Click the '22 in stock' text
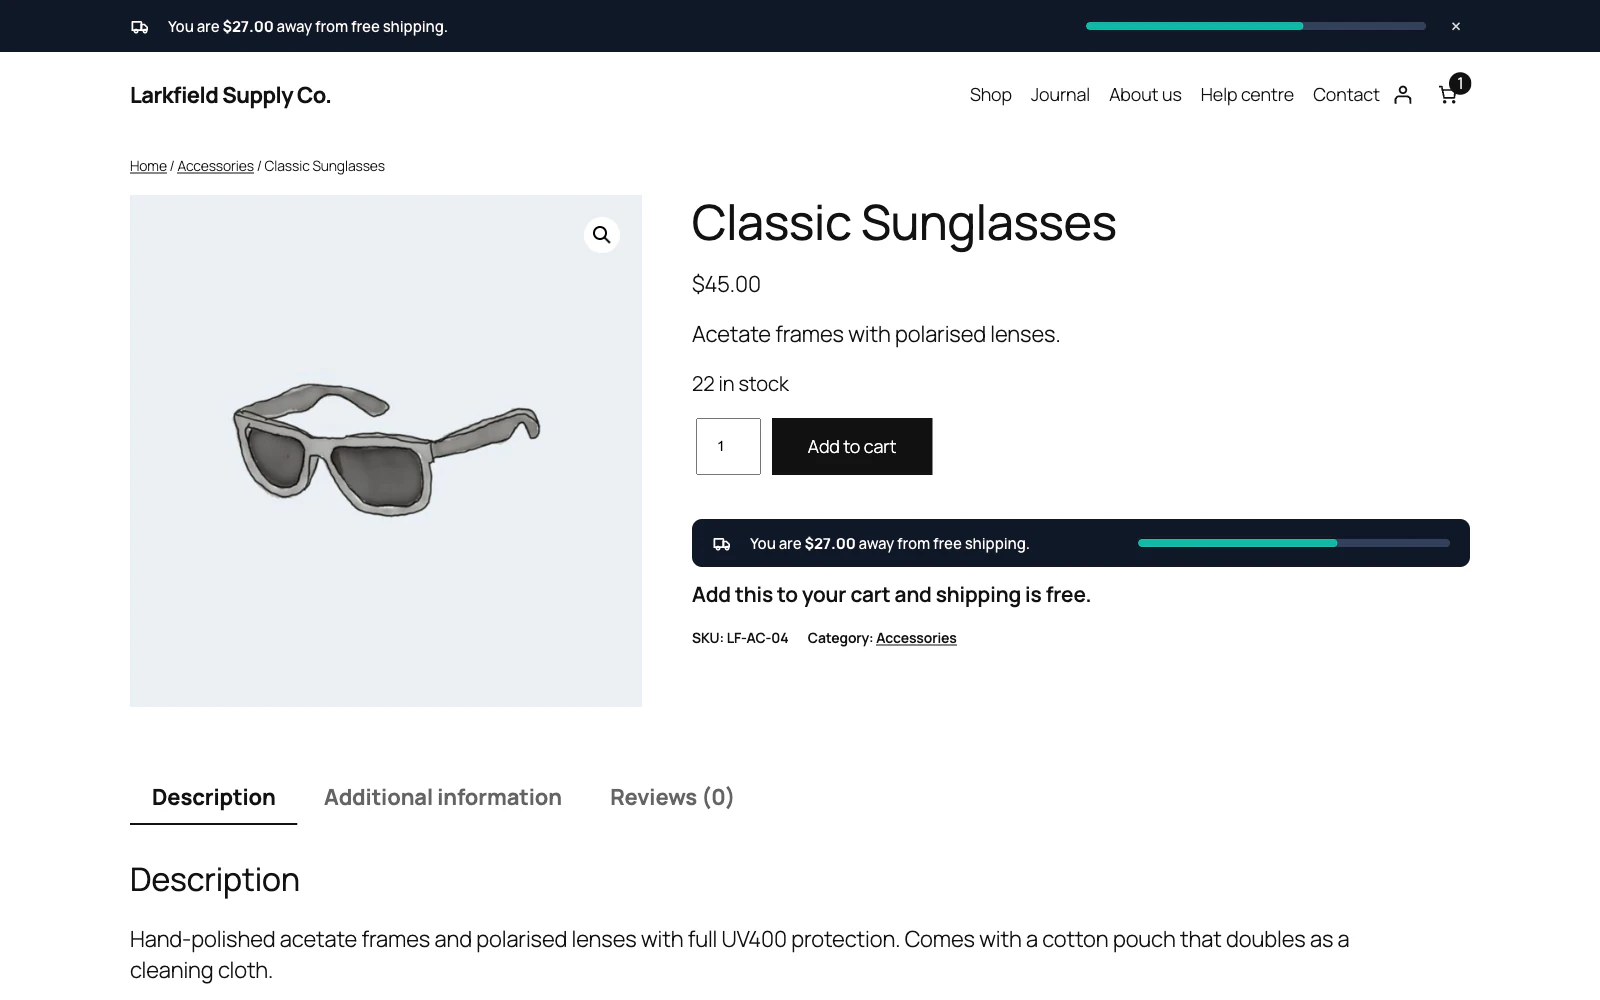The width and height of the screenshot is (1600, 1000). (740, 384)
